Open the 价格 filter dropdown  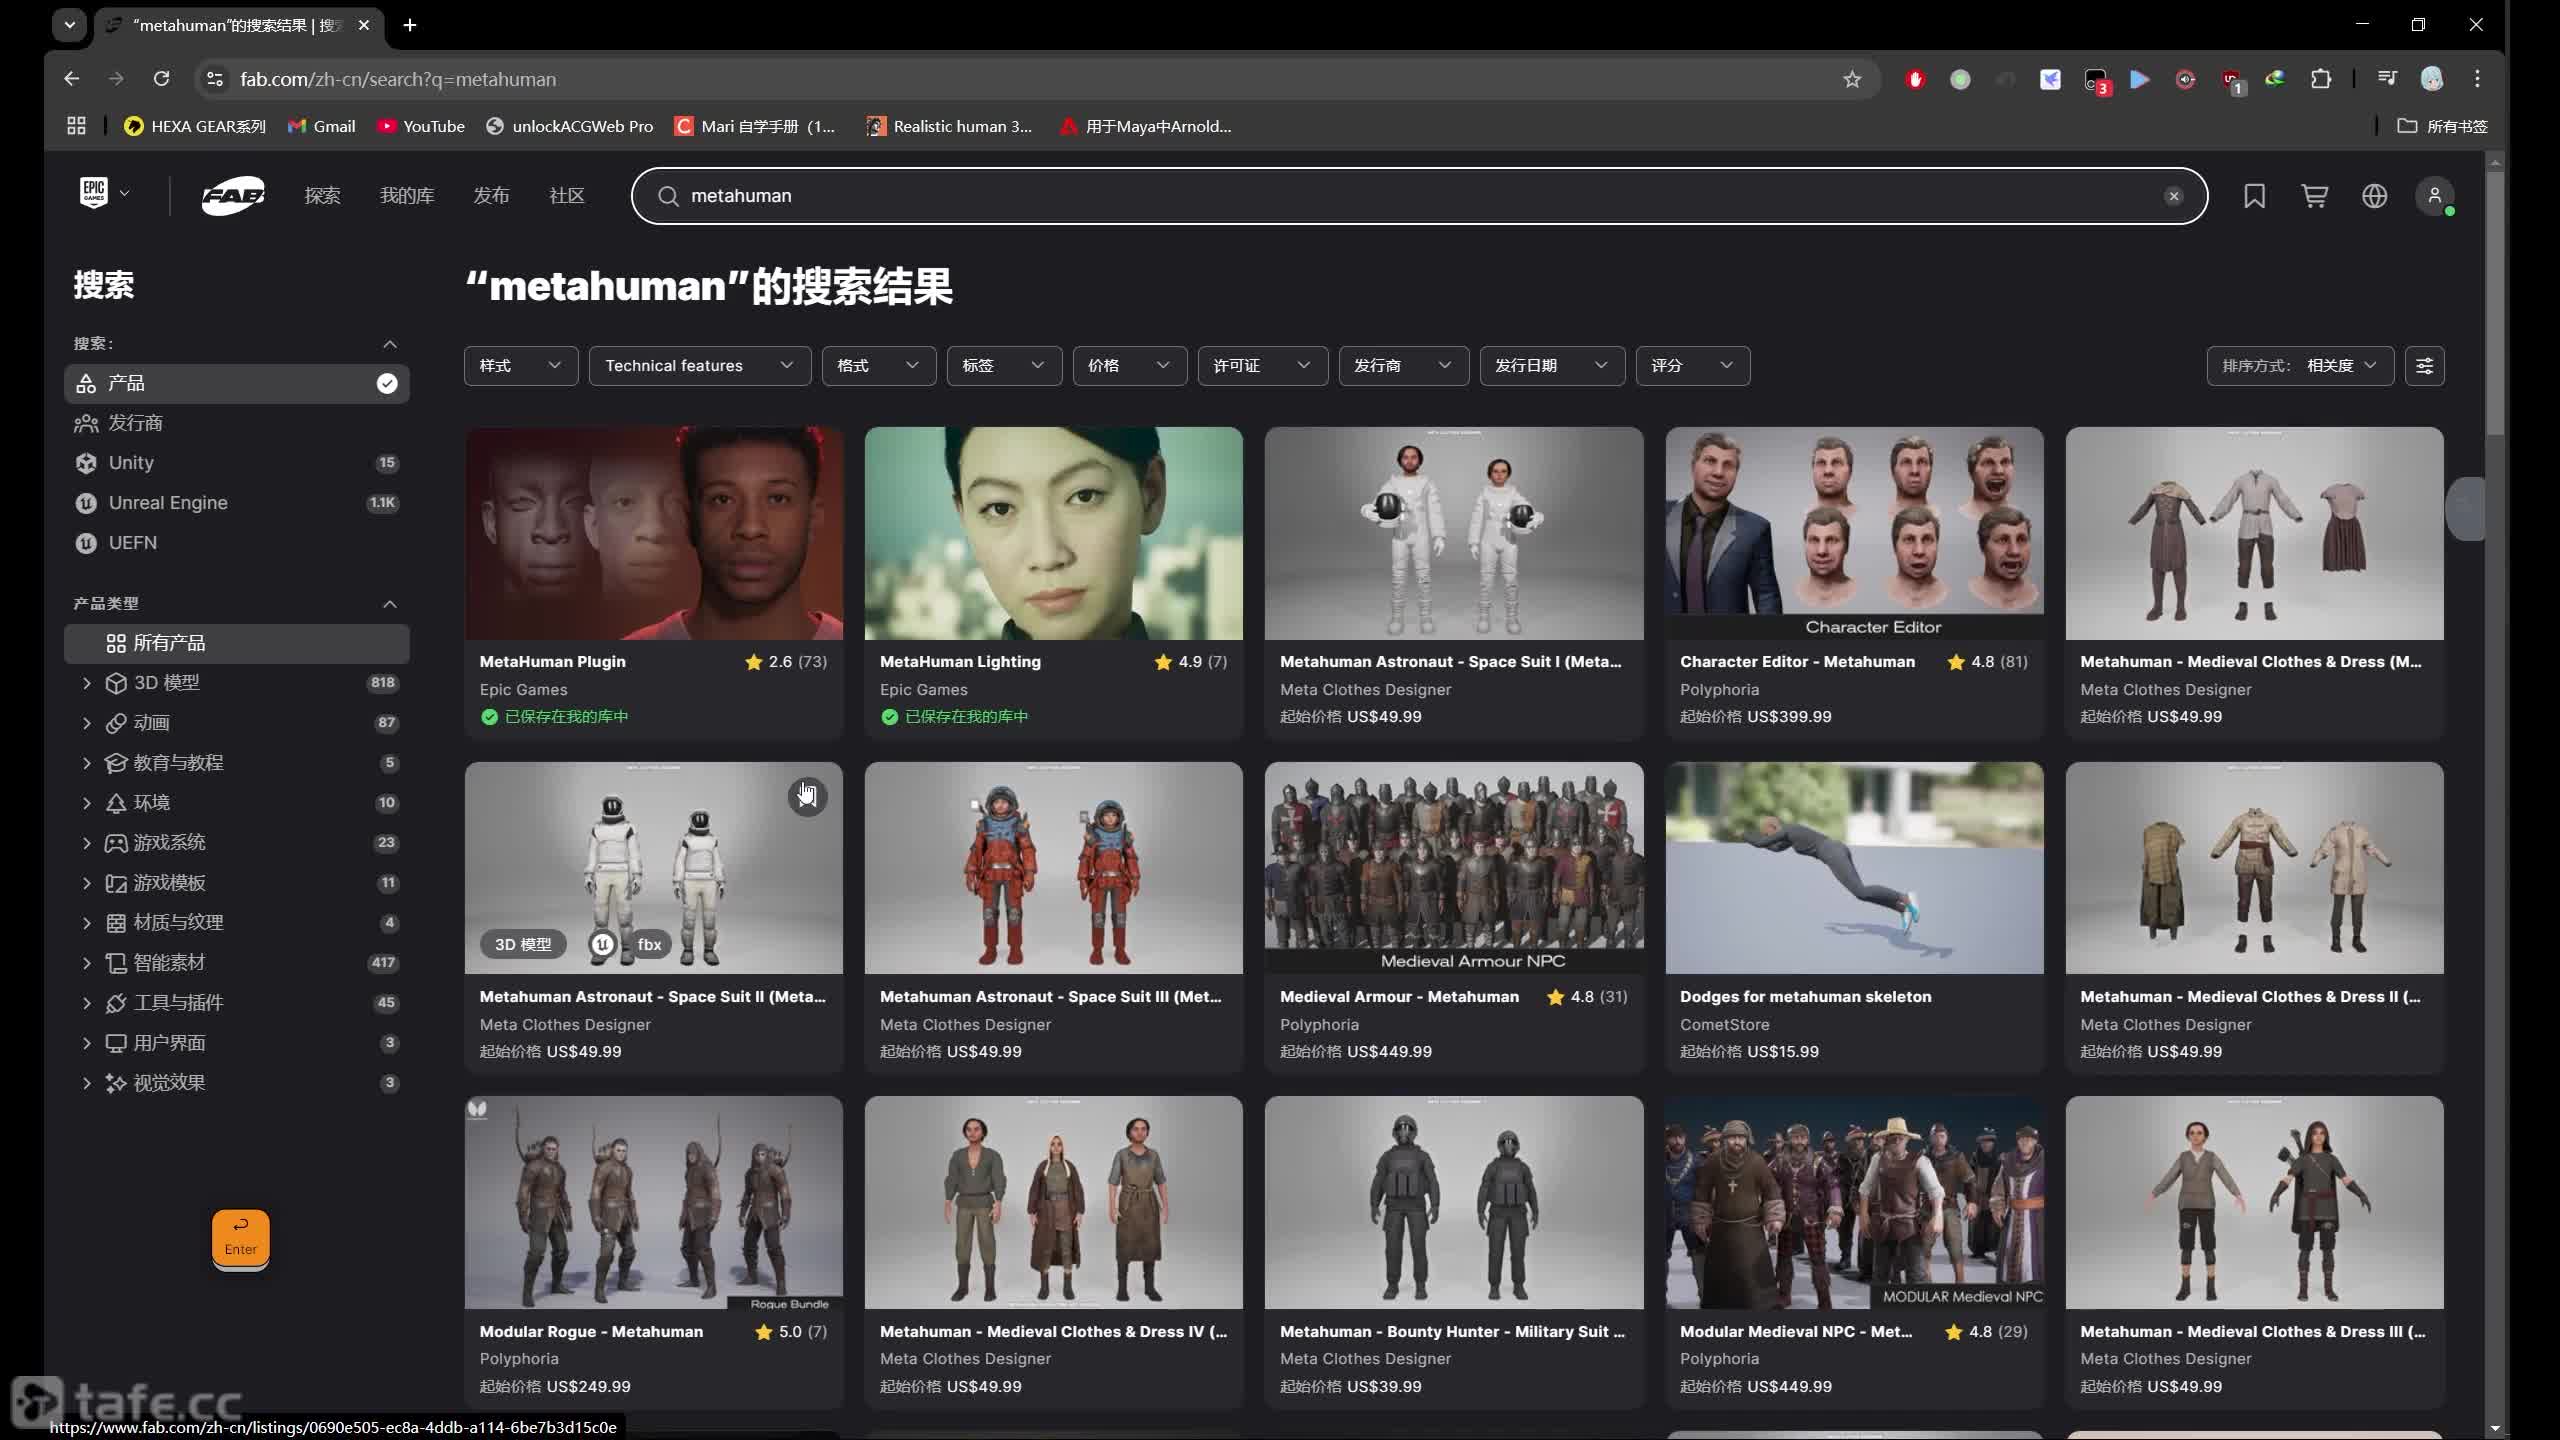click(1129, 366)
